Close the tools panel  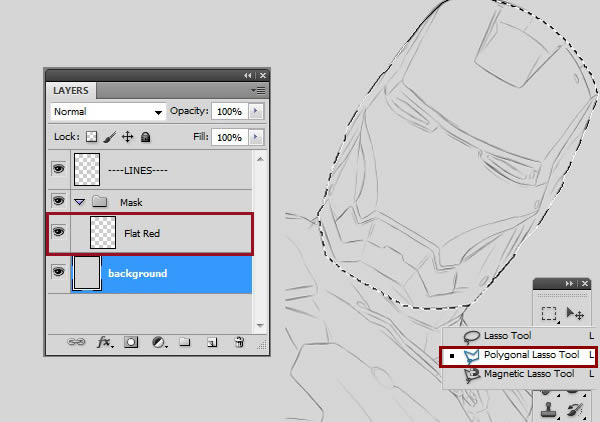coord(585,284)
